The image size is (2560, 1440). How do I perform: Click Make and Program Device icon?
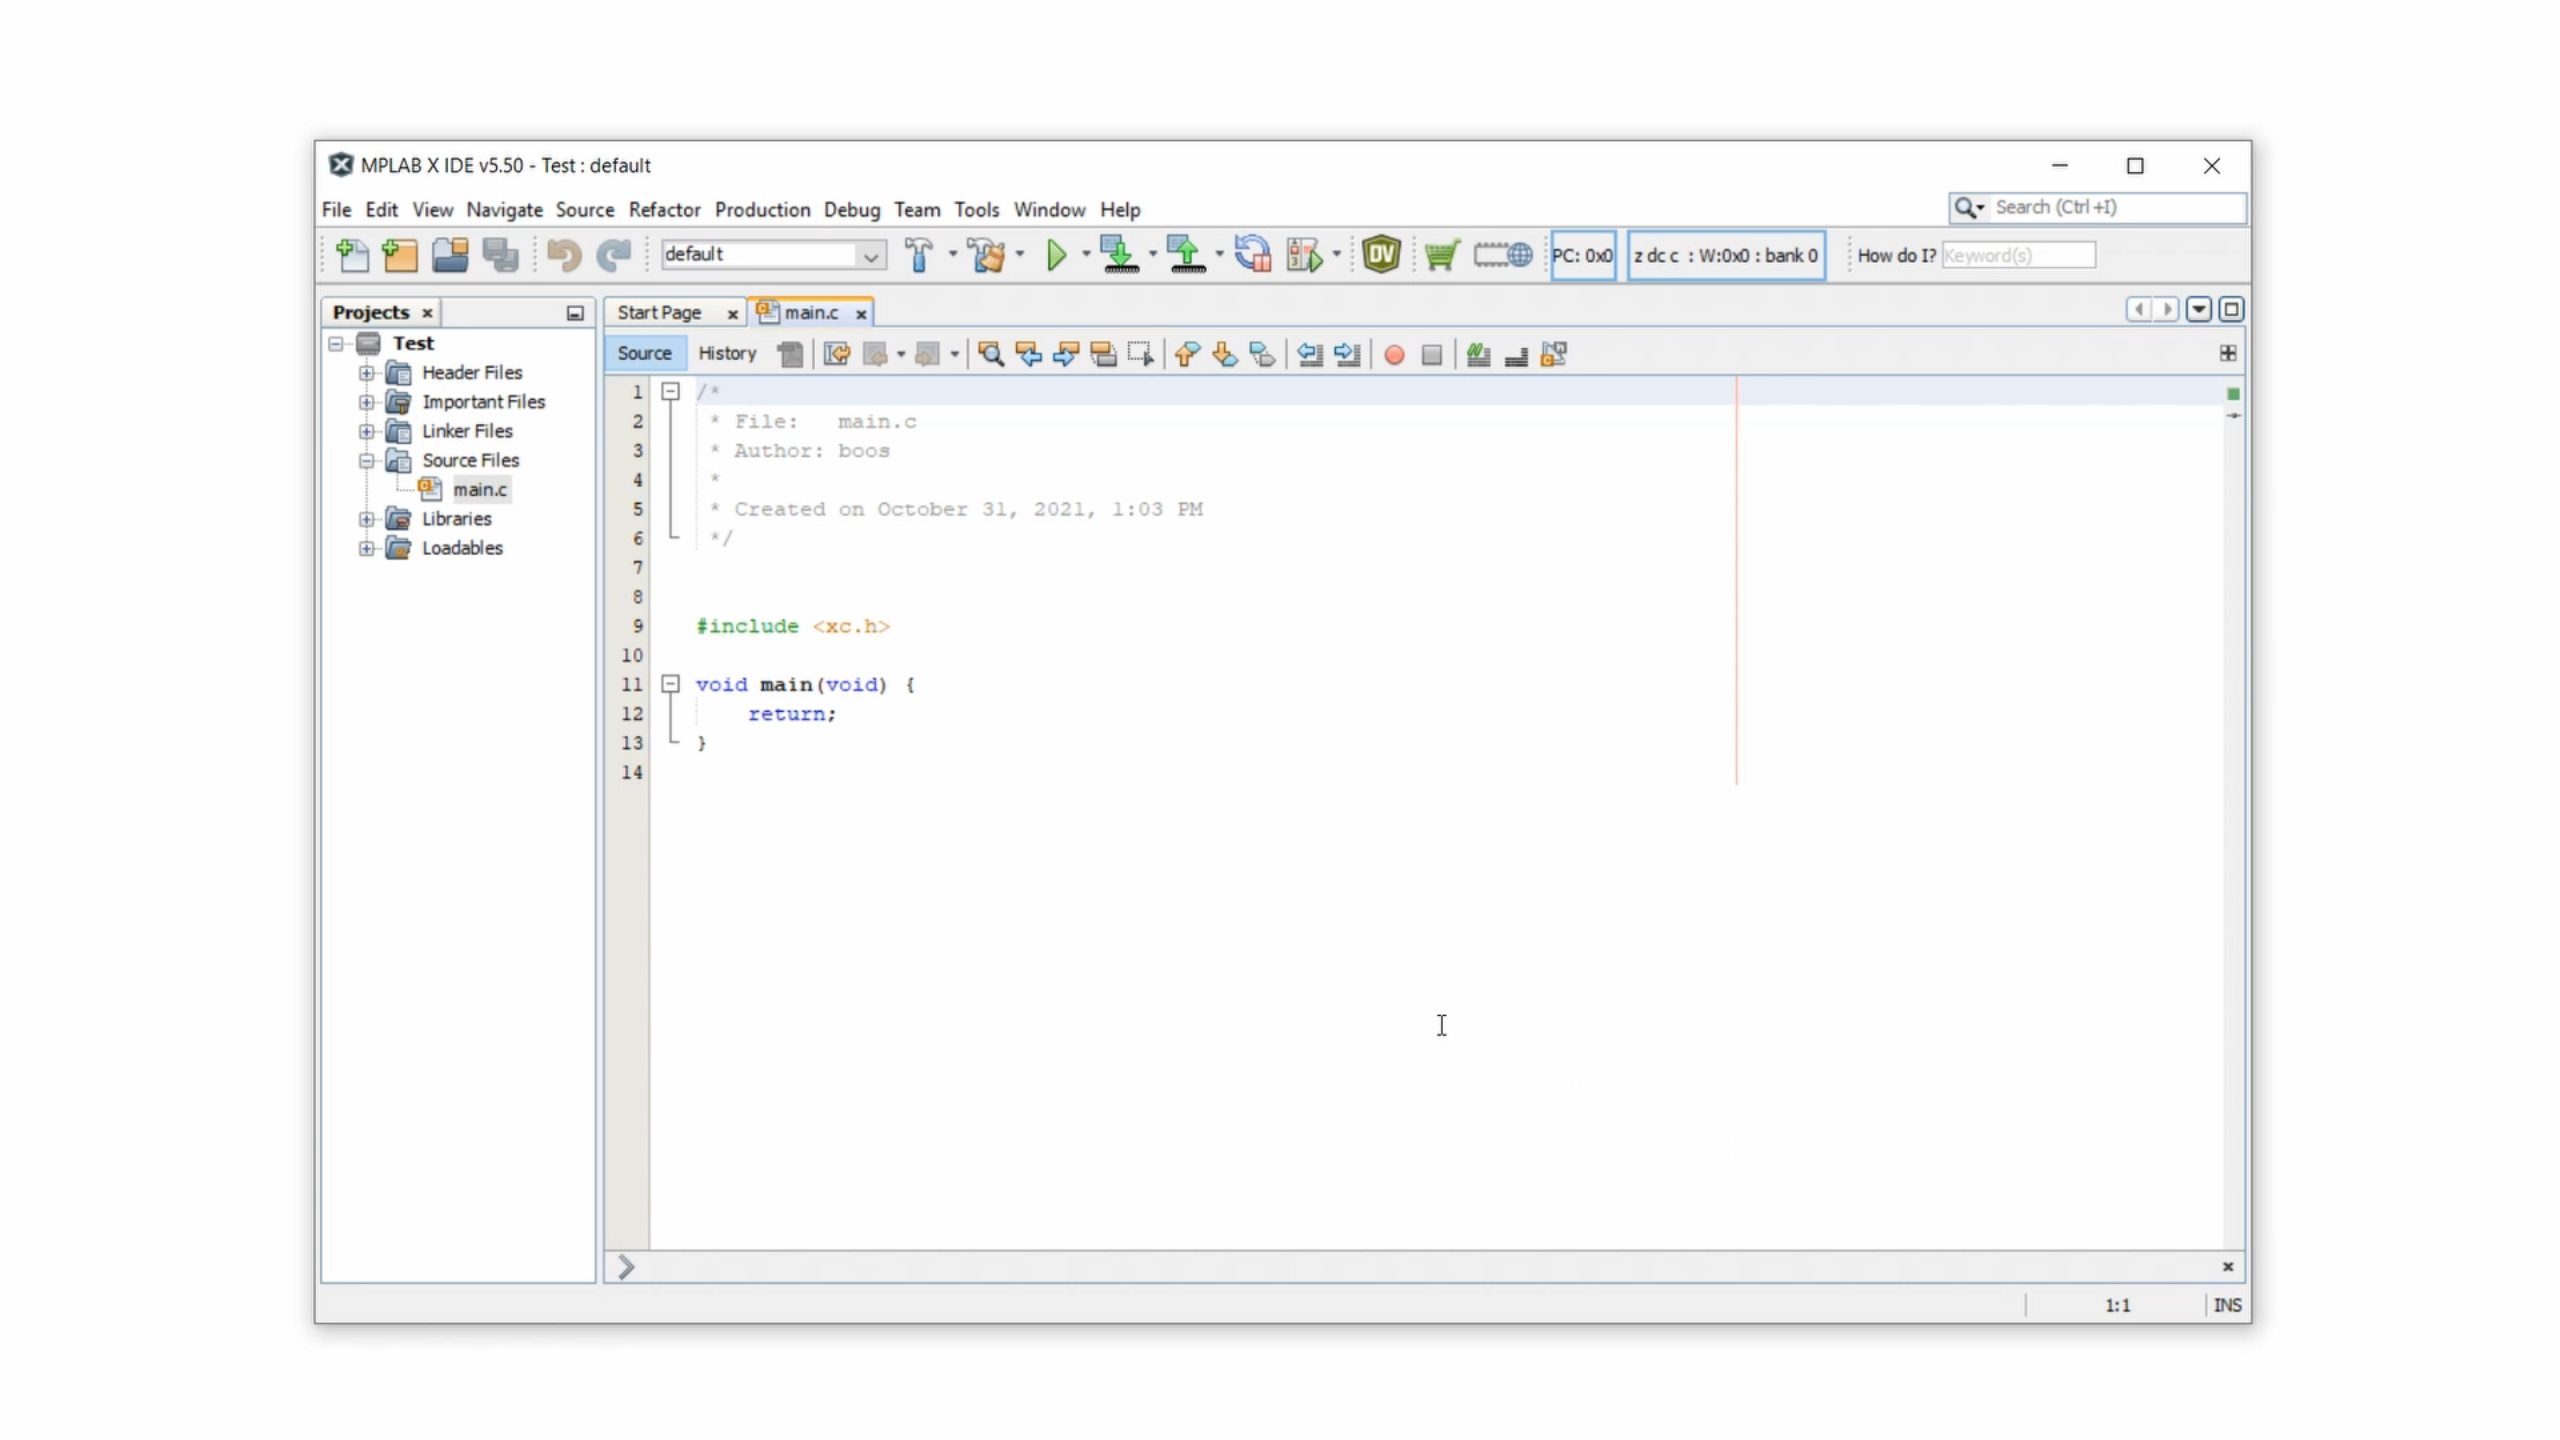(1118, 255)
